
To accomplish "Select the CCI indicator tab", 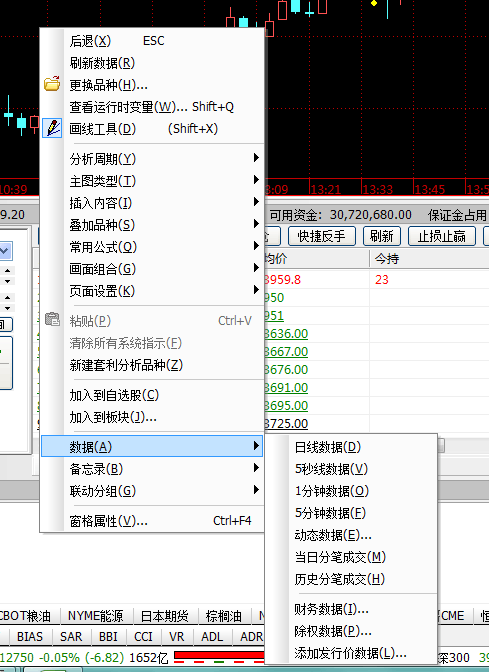I will (x=143, y=636).
